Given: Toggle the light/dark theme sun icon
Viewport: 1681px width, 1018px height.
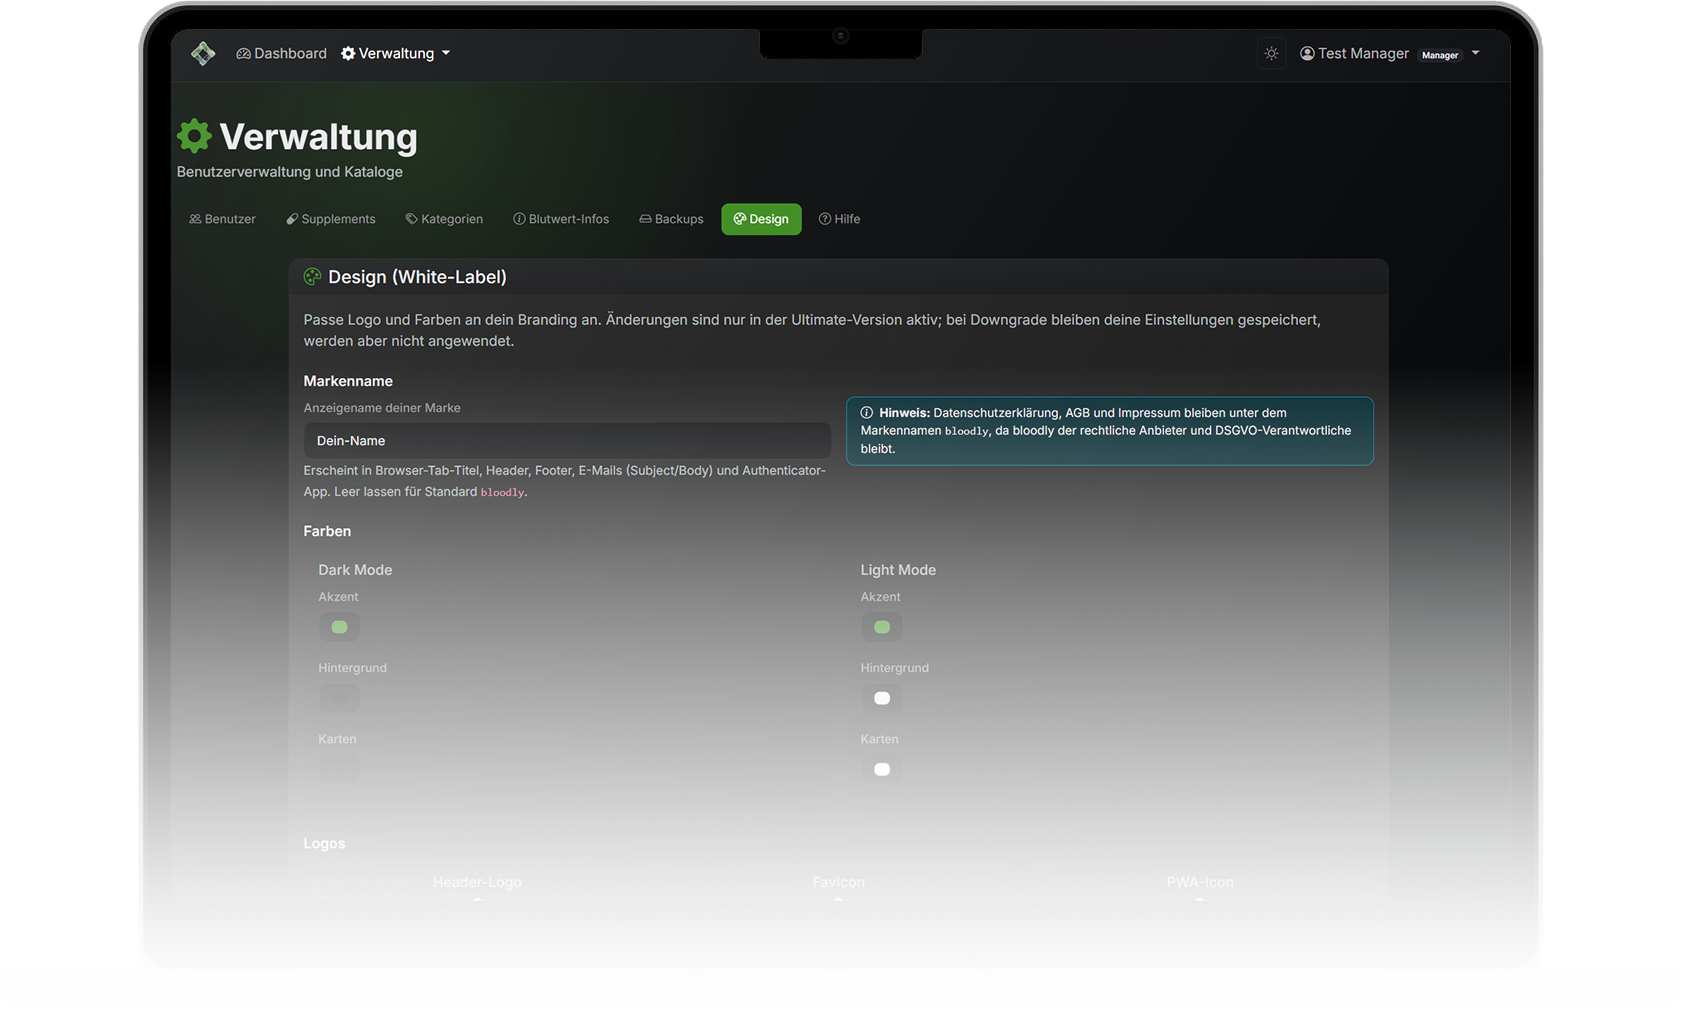Looking at the screenshot, I should click(1271, 54).
